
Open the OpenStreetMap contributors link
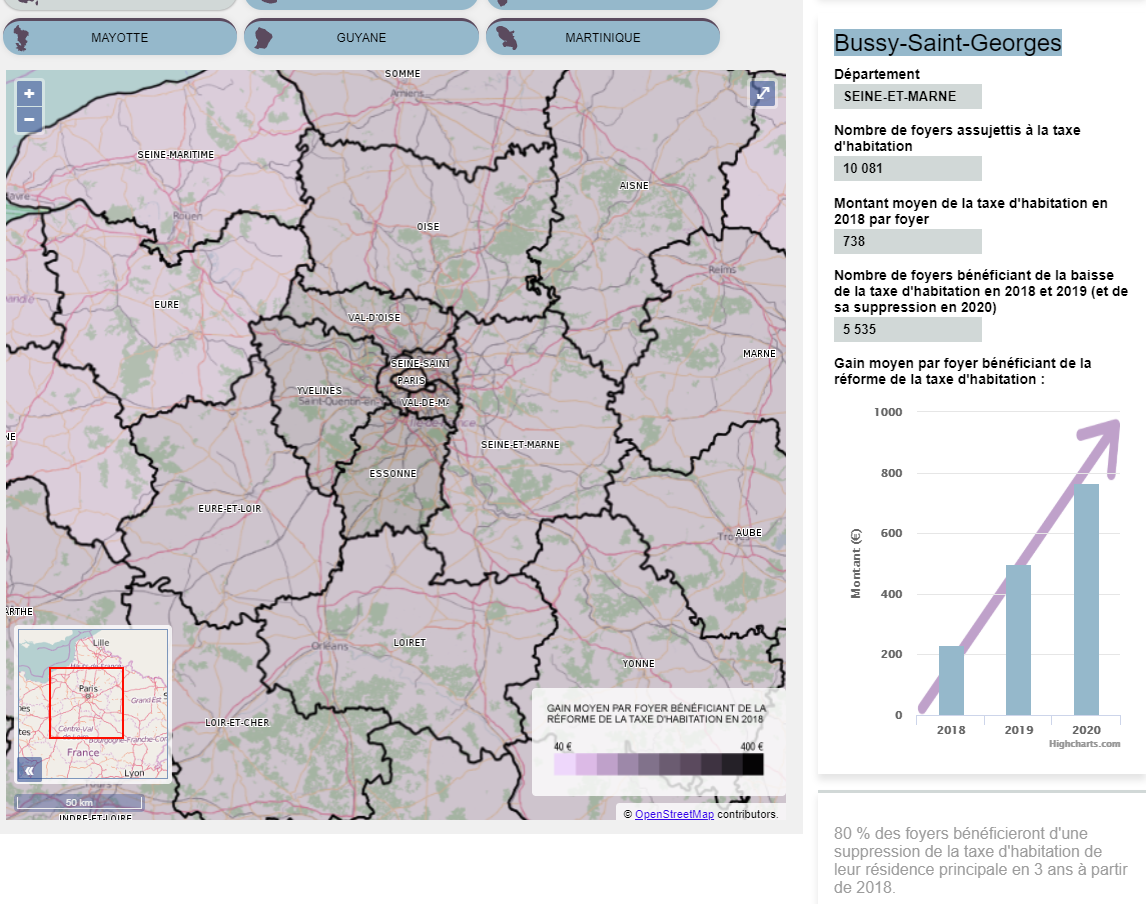[674, 814]
